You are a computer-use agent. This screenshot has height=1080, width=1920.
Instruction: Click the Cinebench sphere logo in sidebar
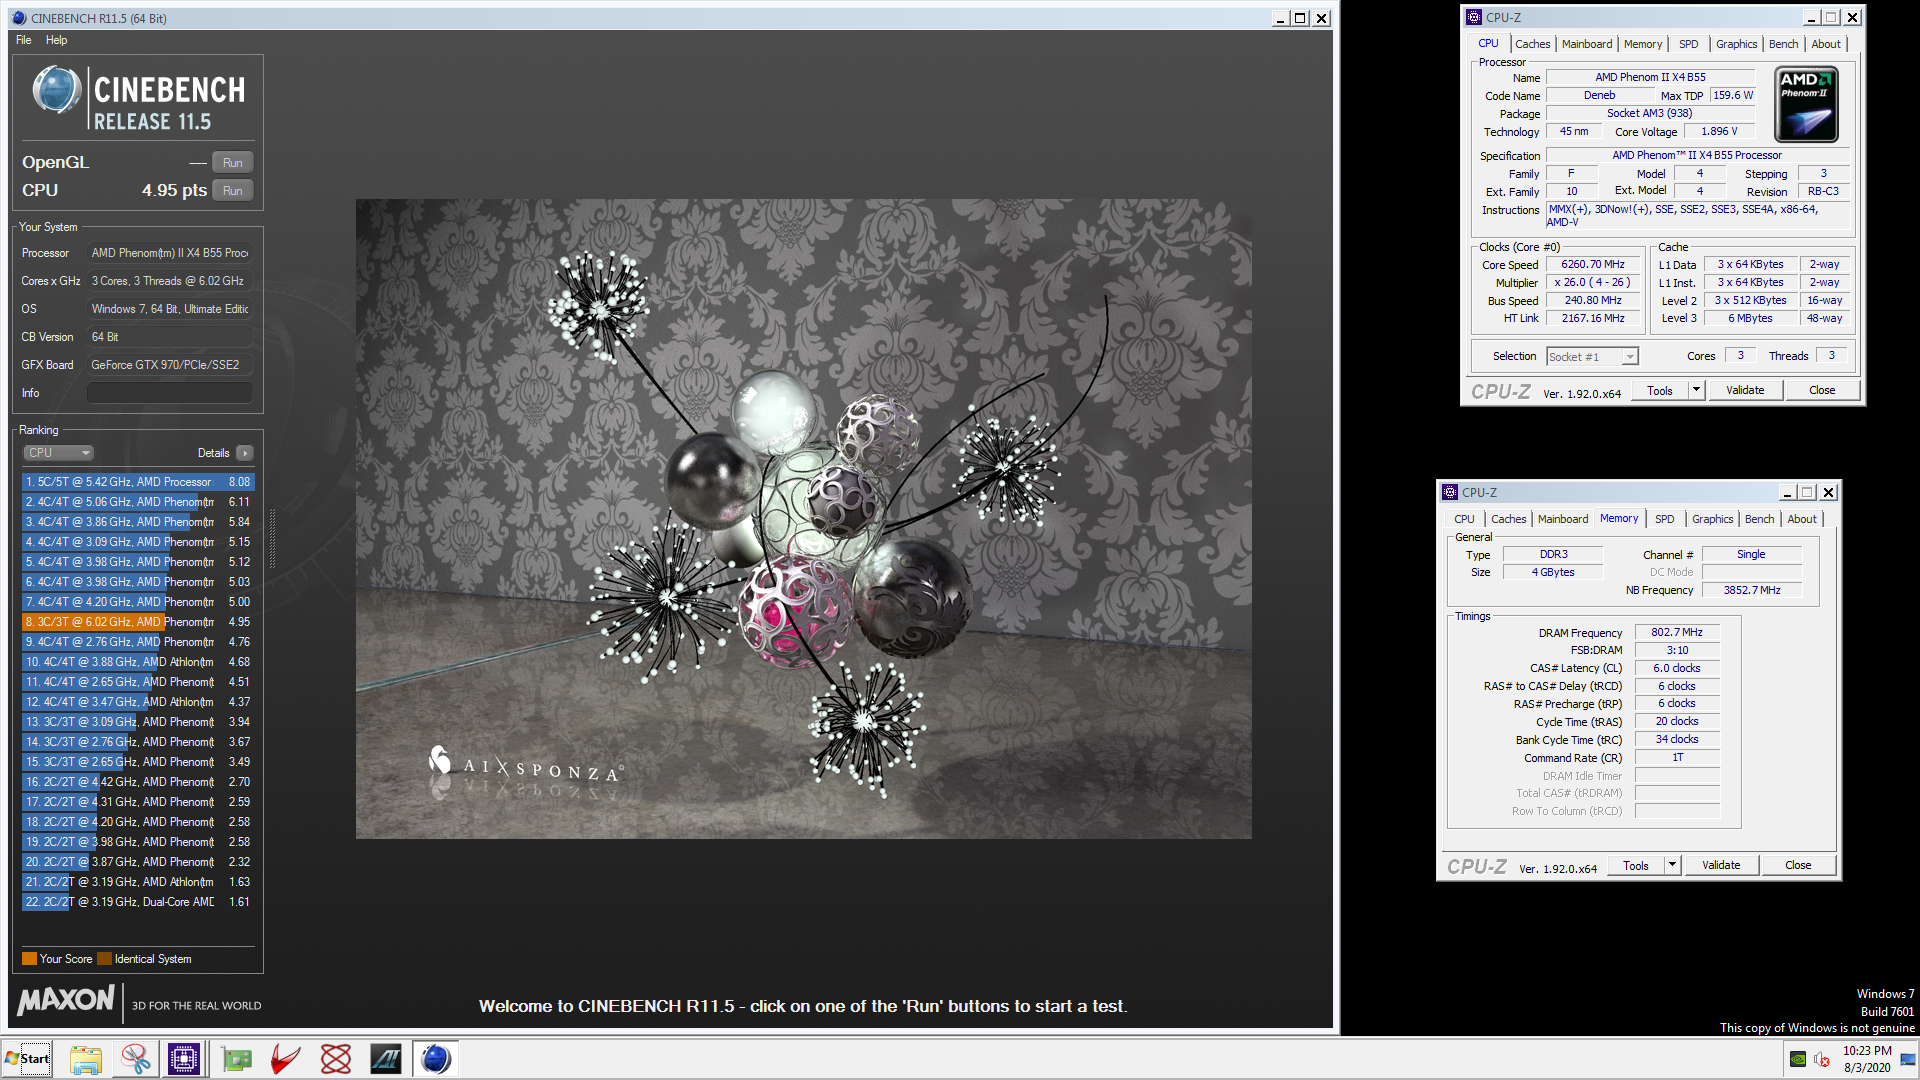57,90
